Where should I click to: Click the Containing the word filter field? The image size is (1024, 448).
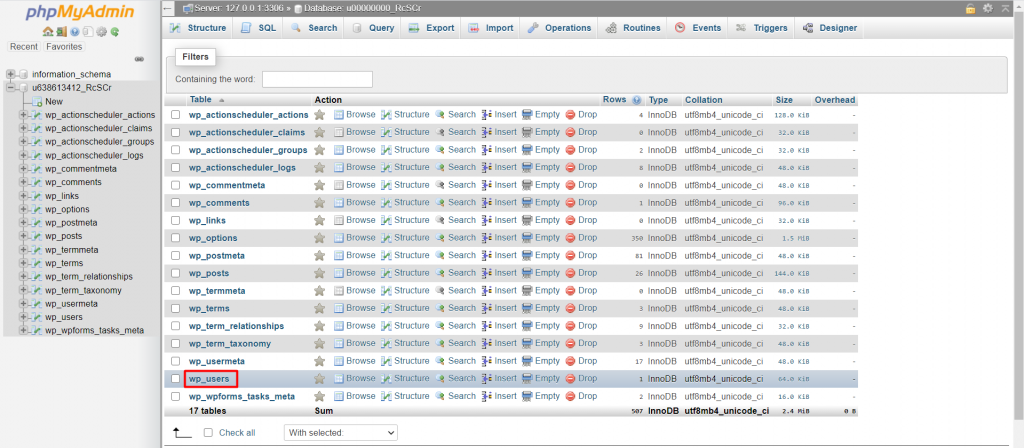pyautogui.click(x=317, y=79)
